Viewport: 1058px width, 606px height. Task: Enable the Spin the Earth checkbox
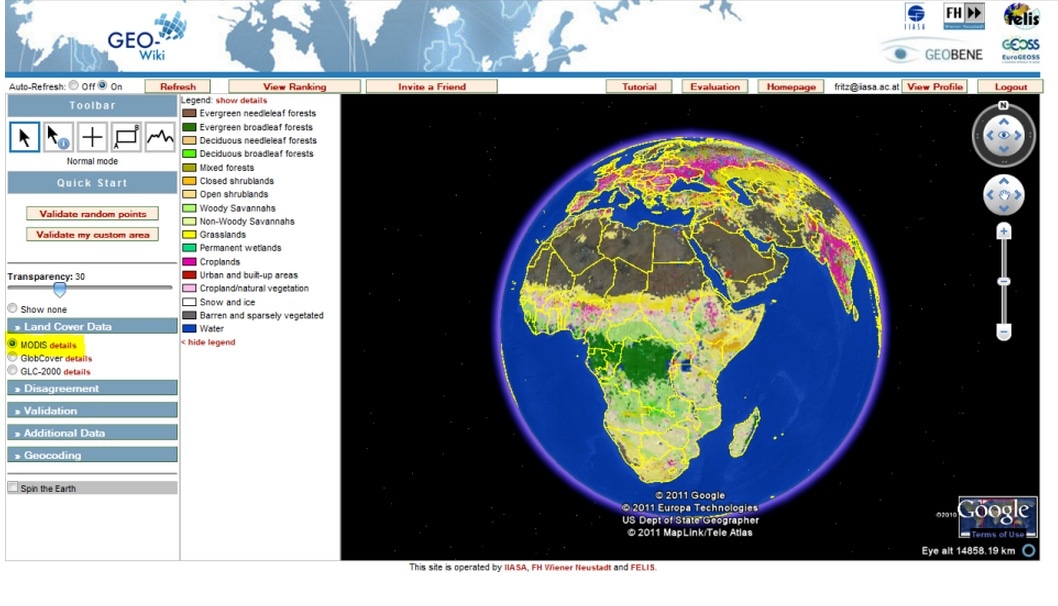pyautogui.click(x=13, y=488)
